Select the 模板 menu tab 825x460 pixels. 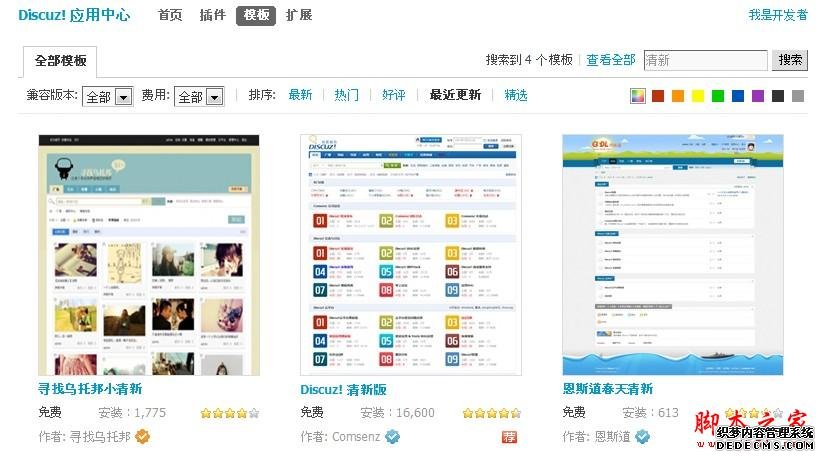tap(256, 15)
